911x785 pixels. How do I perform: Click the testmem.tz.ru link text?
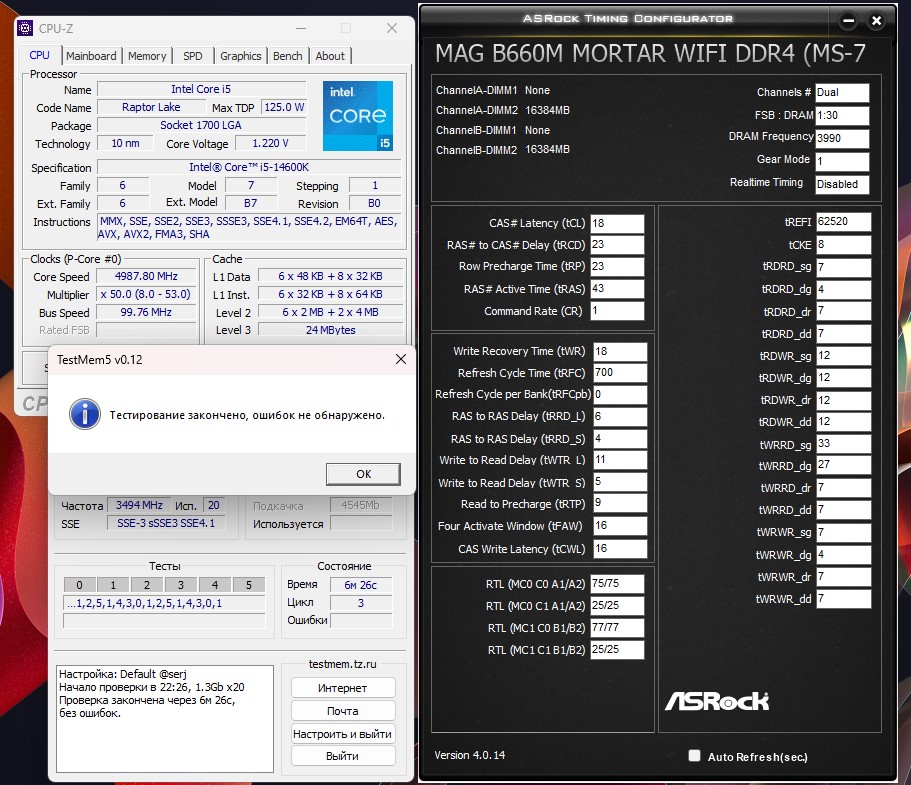pos(342,664)
